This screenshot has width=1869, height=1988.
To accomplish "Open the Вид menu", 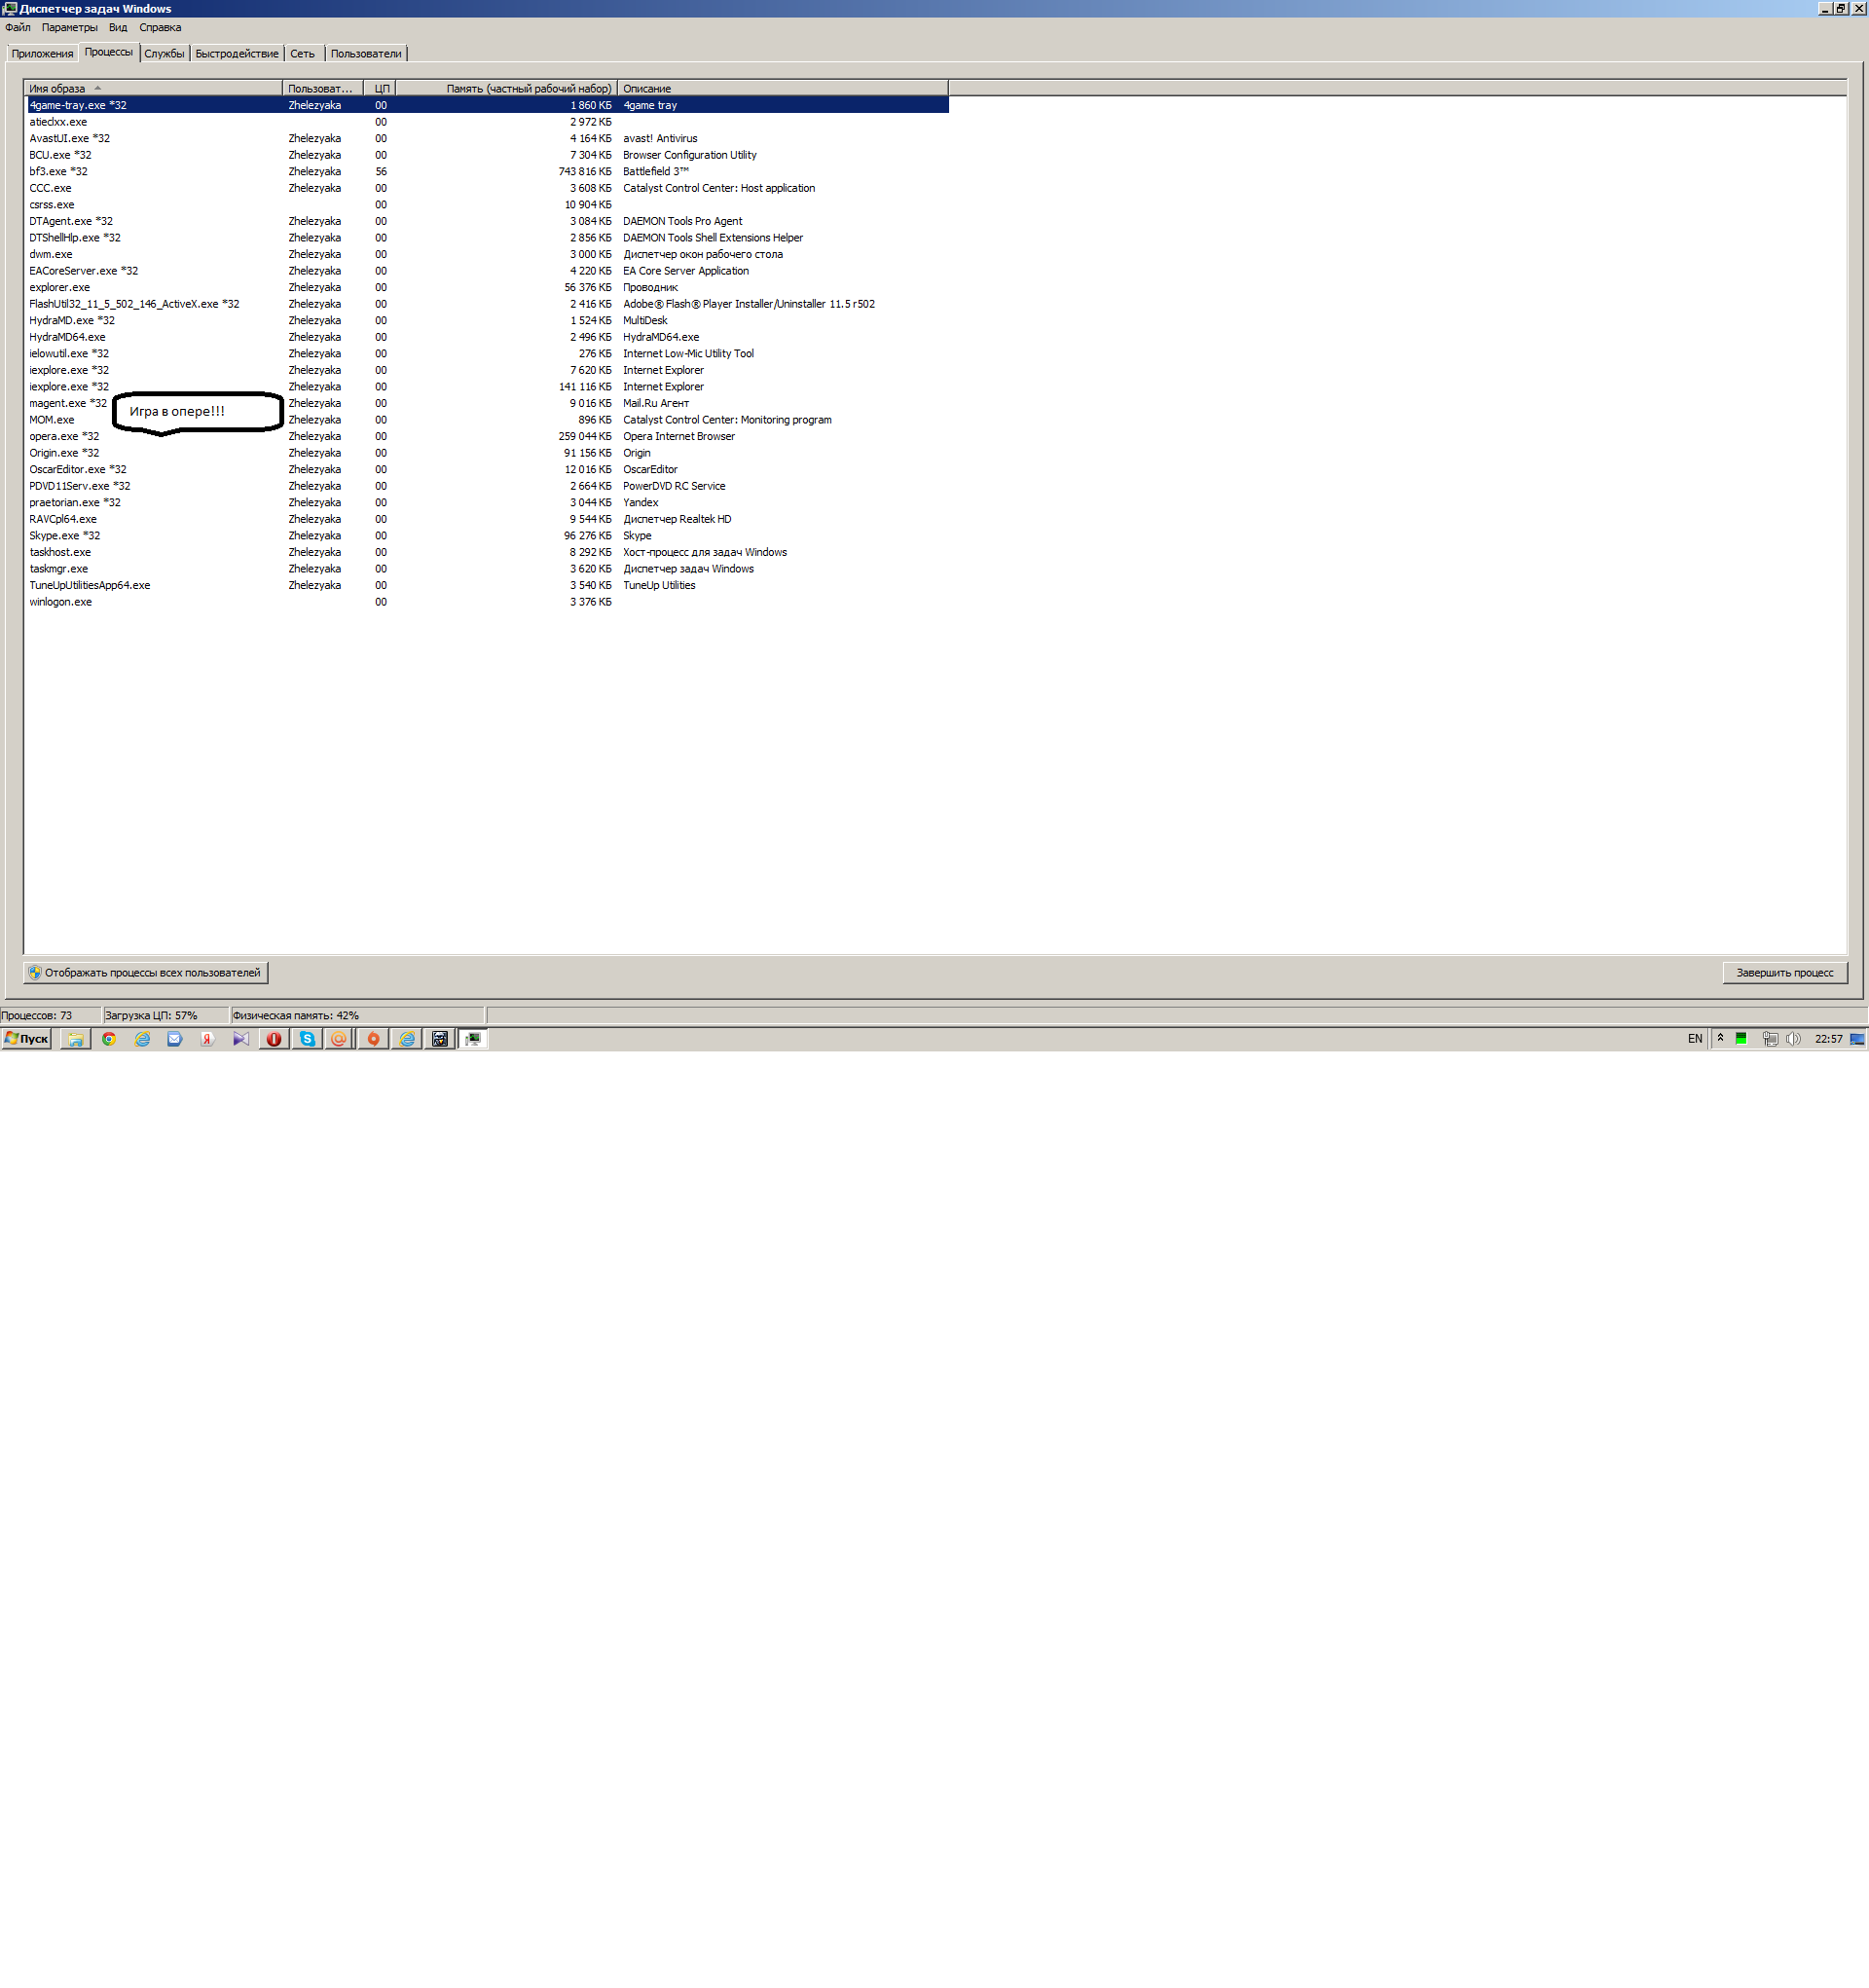I will click(118, 28).
